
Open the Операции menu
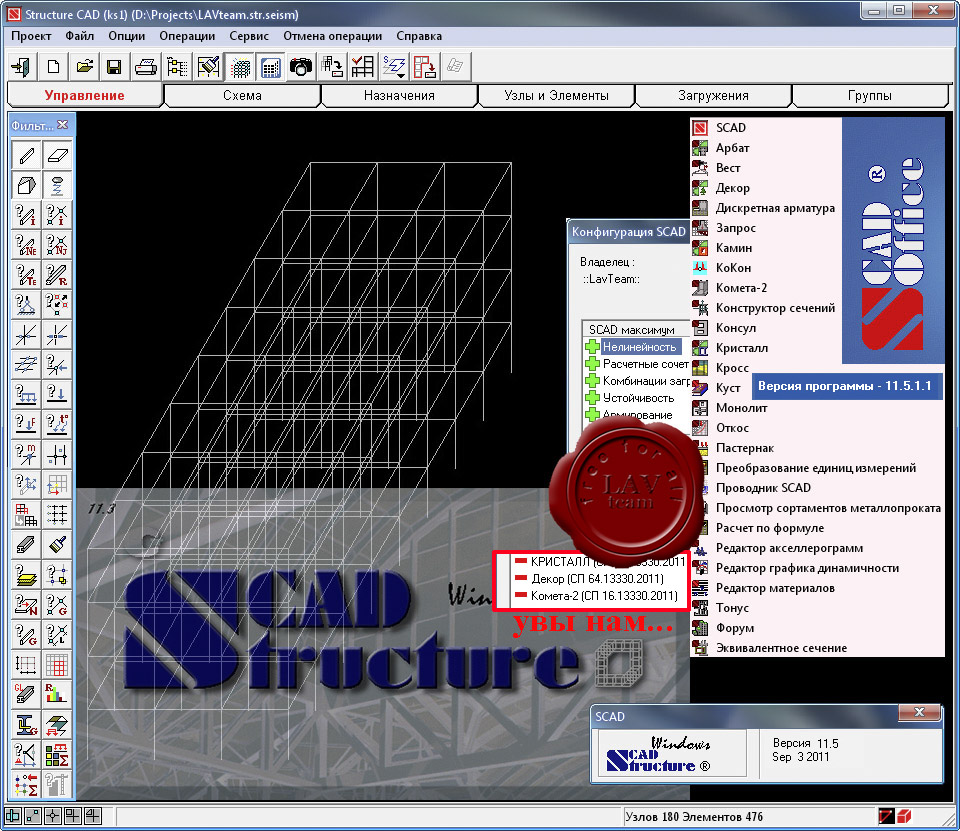click(187, 36)
